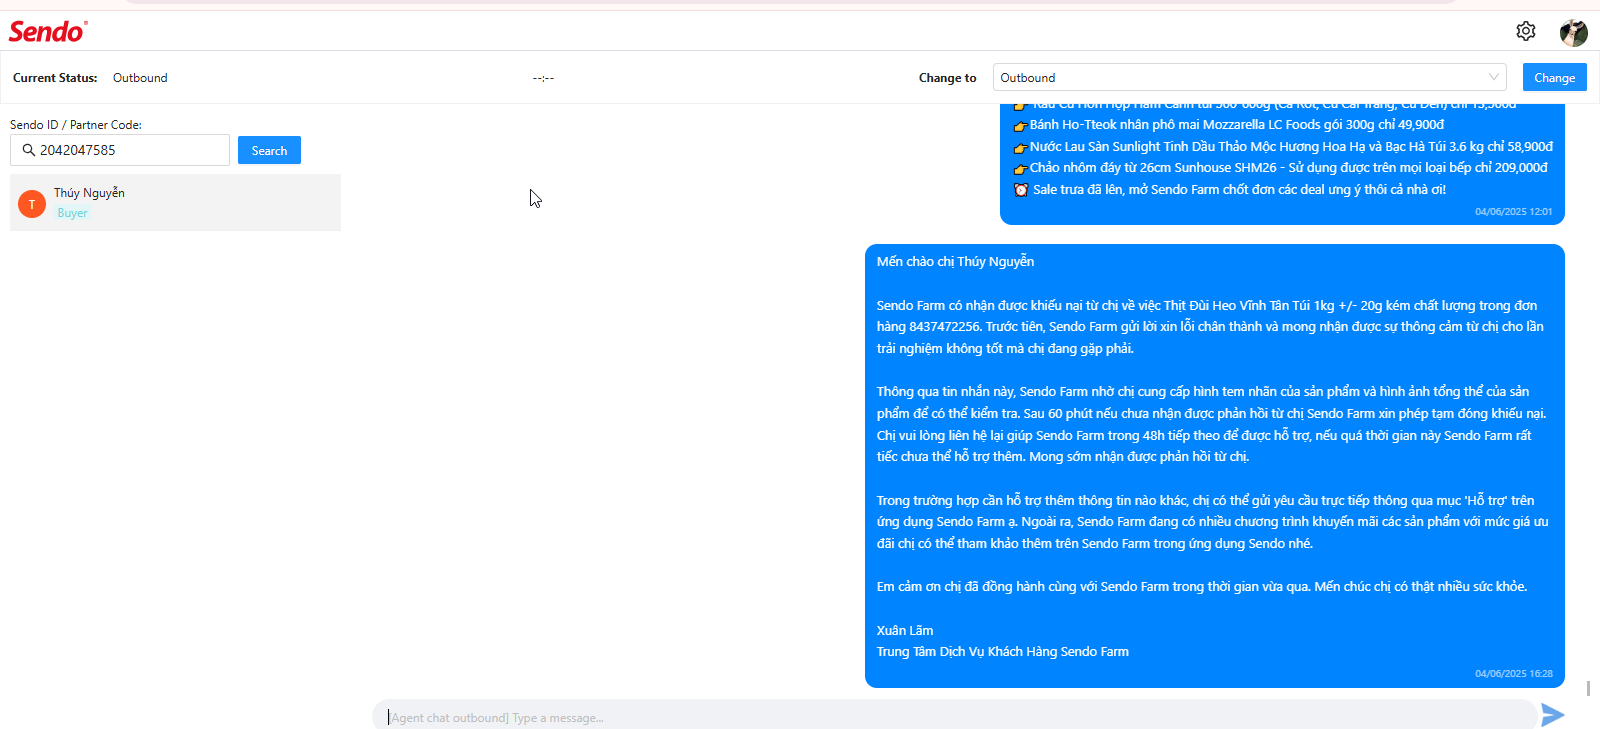Click the --:-- timer text
The width and height of the screenshot is (1600, 729).
point(543,78)
